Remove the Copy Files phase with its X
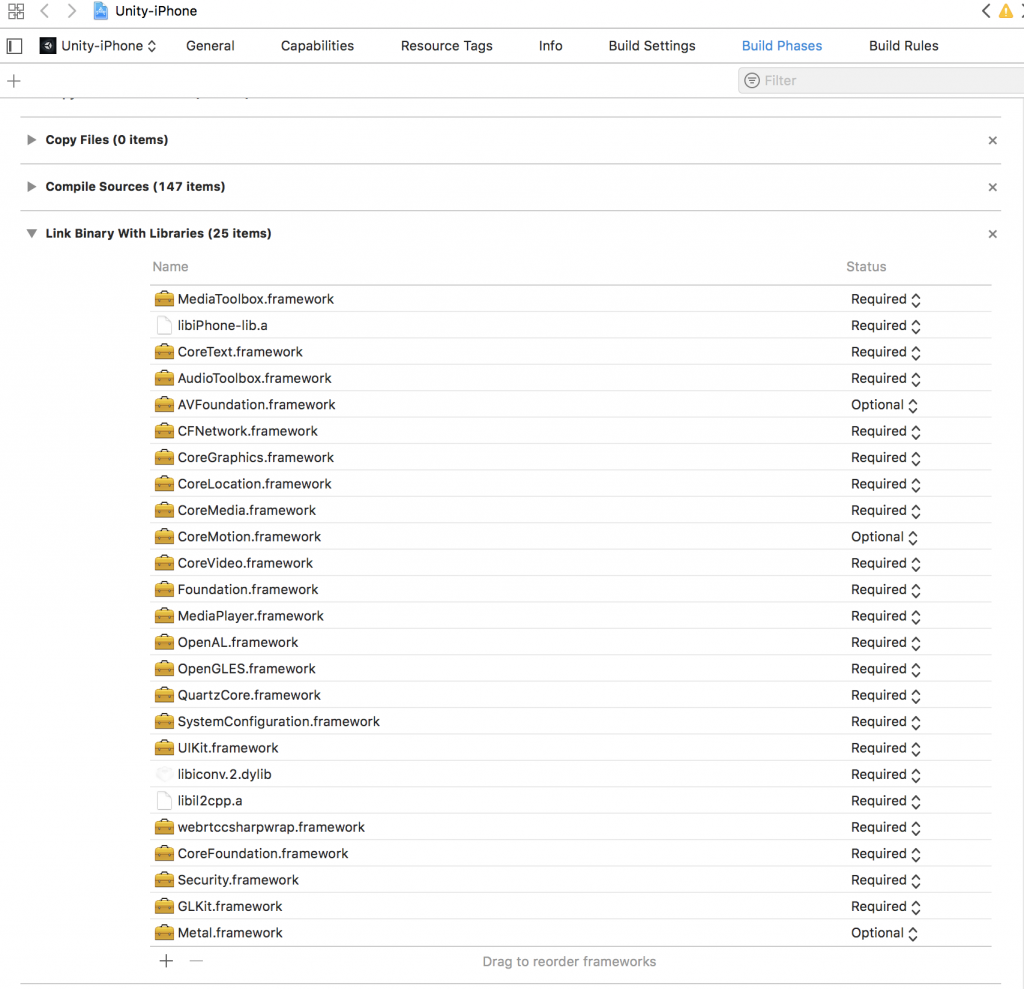This screenshot has height=989, width=1024. click(x=992, y=141)
